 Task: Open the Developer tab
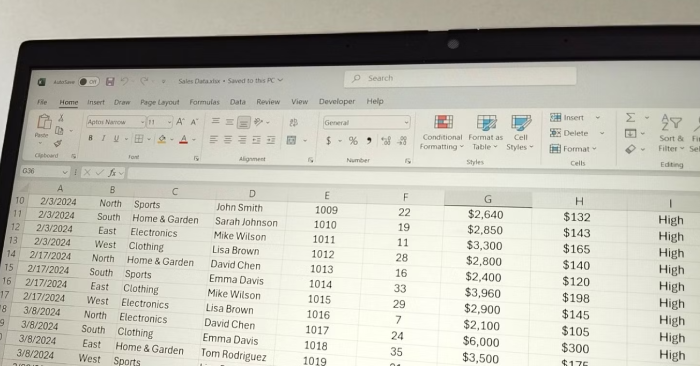pos(337,101)
